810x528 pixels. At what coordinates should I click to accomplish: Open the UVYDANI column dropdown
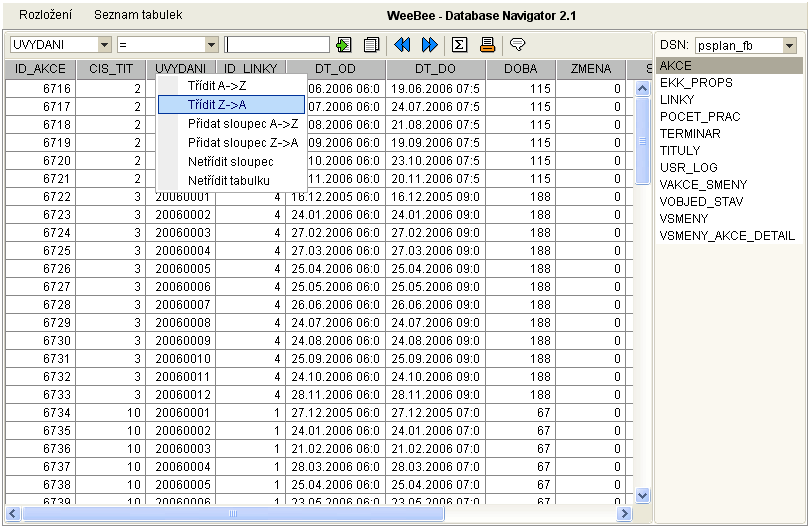tap(105, 45)
